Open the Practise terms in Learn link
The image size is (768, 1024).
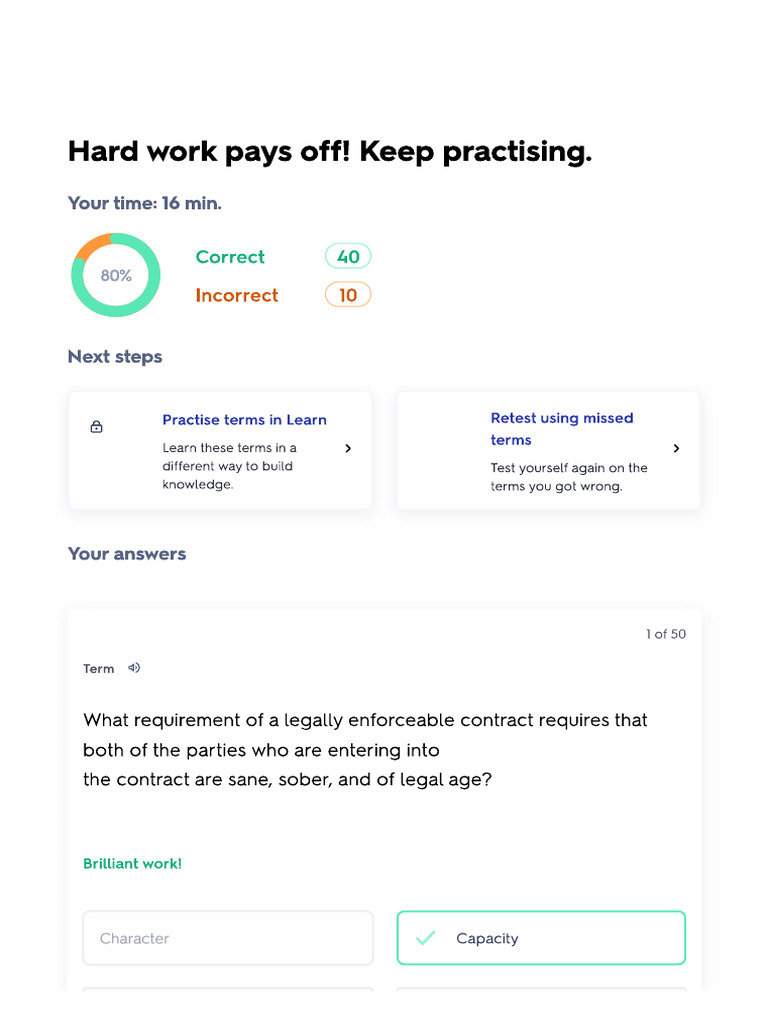pyautogui.click(x=244, y=420)
